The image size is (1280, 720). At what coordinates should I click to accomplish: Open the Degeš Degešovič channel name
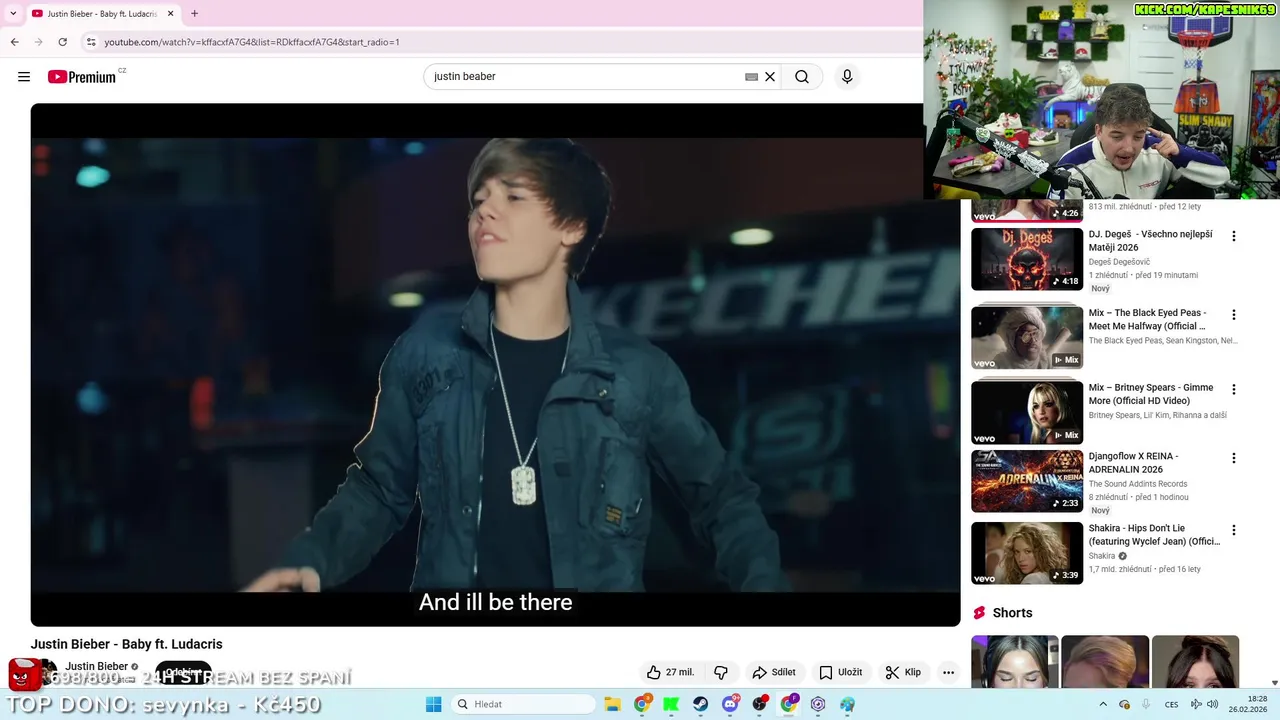(x=1119, y=262)
